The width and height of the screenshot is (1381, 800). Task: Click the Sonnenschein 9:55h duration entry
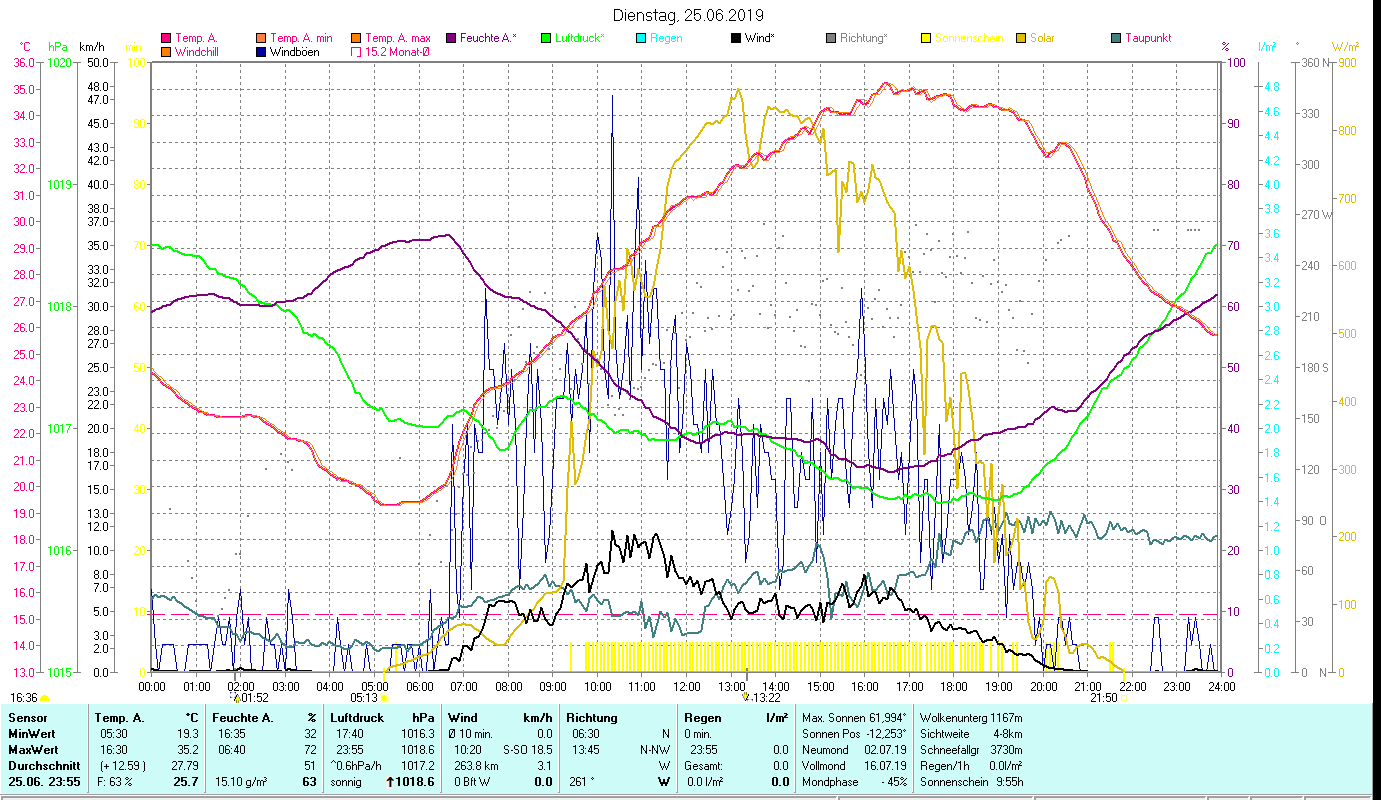[x=971, y=781]
